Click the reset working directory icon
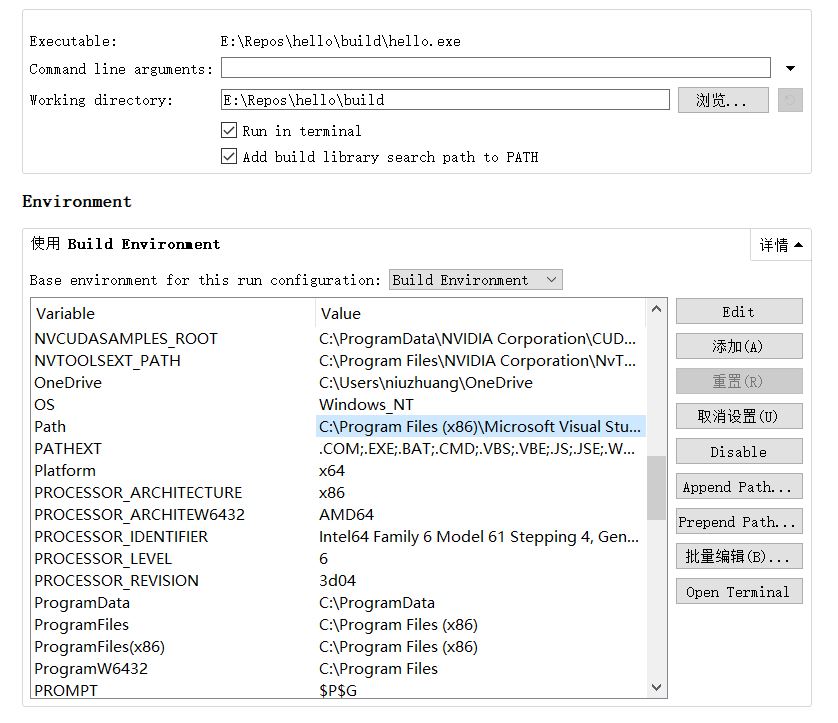This screenshot has width=838, height=723. 790,100
